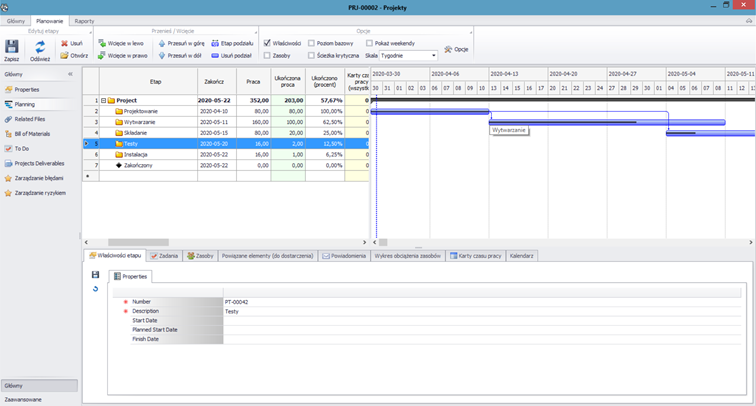The height and width of the screenshot is (406, 756).
Task: Select the Właściwości etapu tab
Action: click(115, 256)
